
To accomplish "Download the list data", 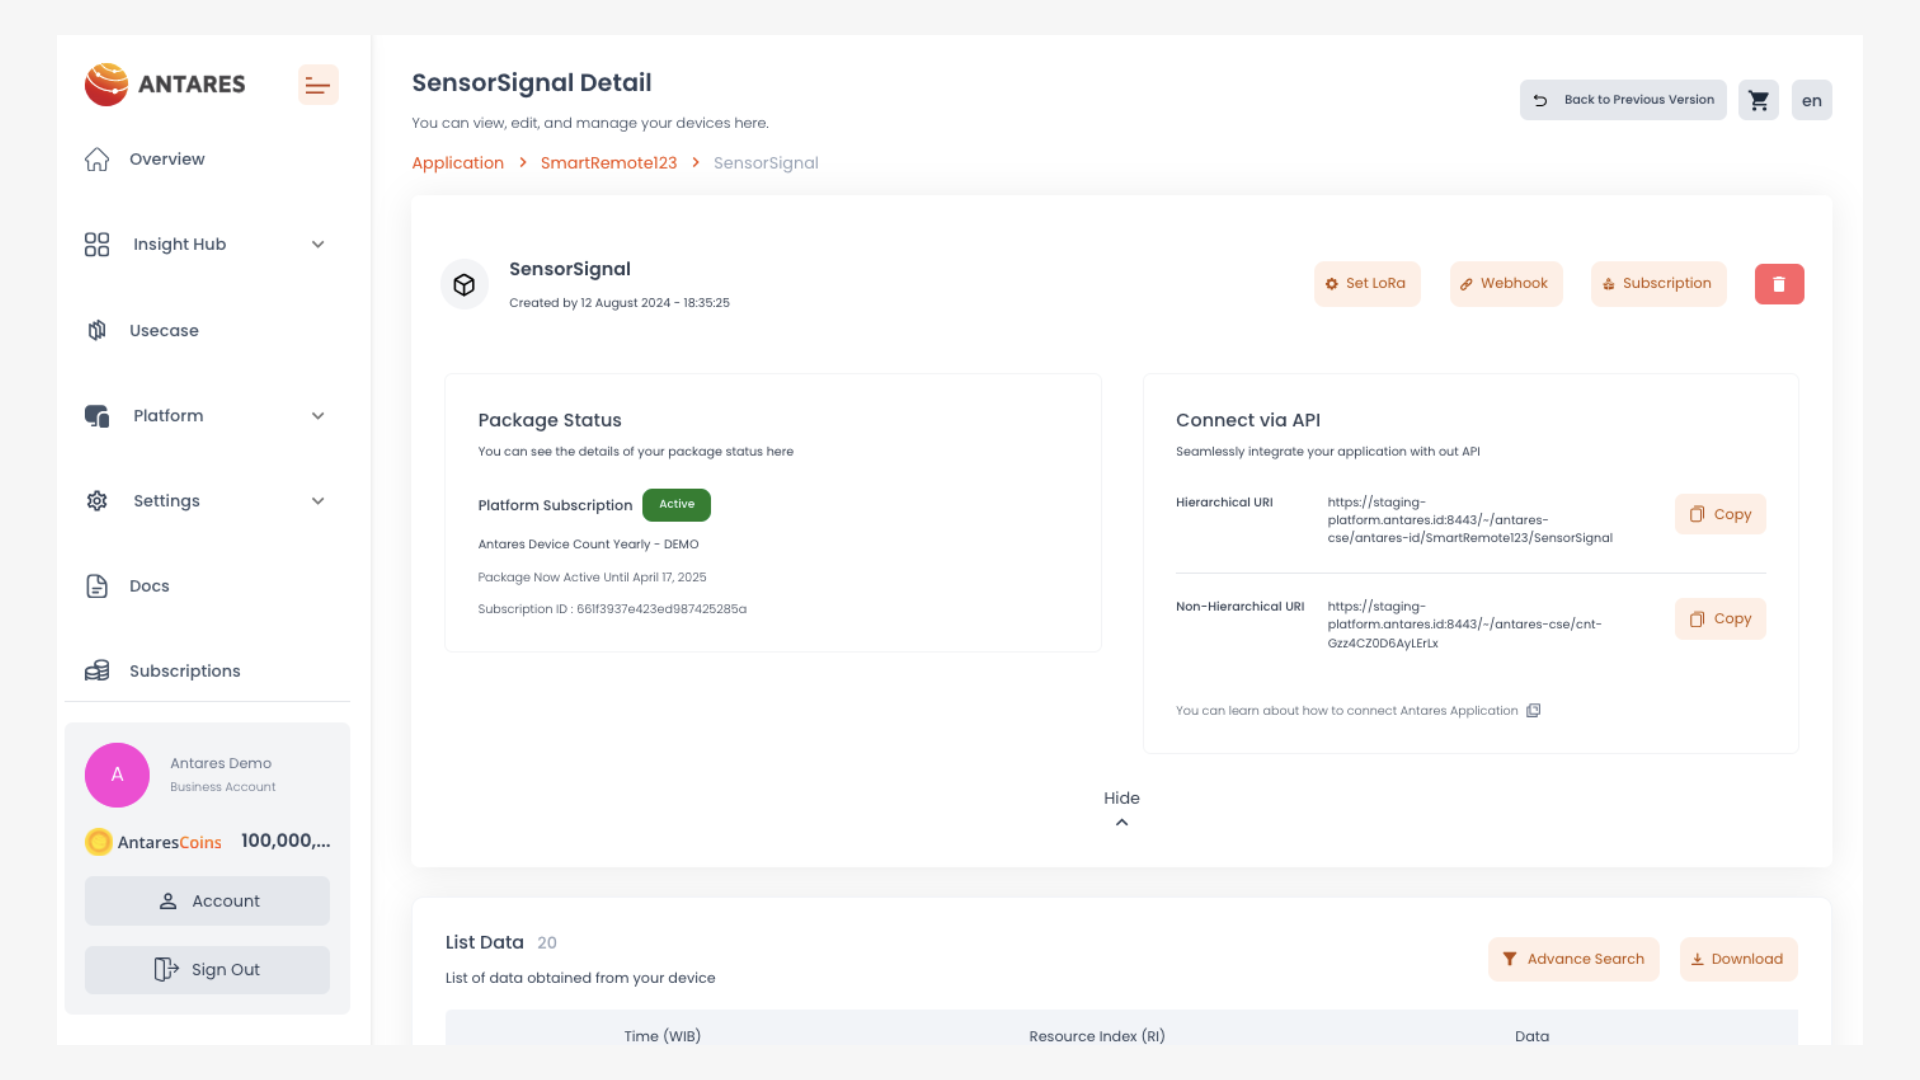I will tap(1739, 959).
